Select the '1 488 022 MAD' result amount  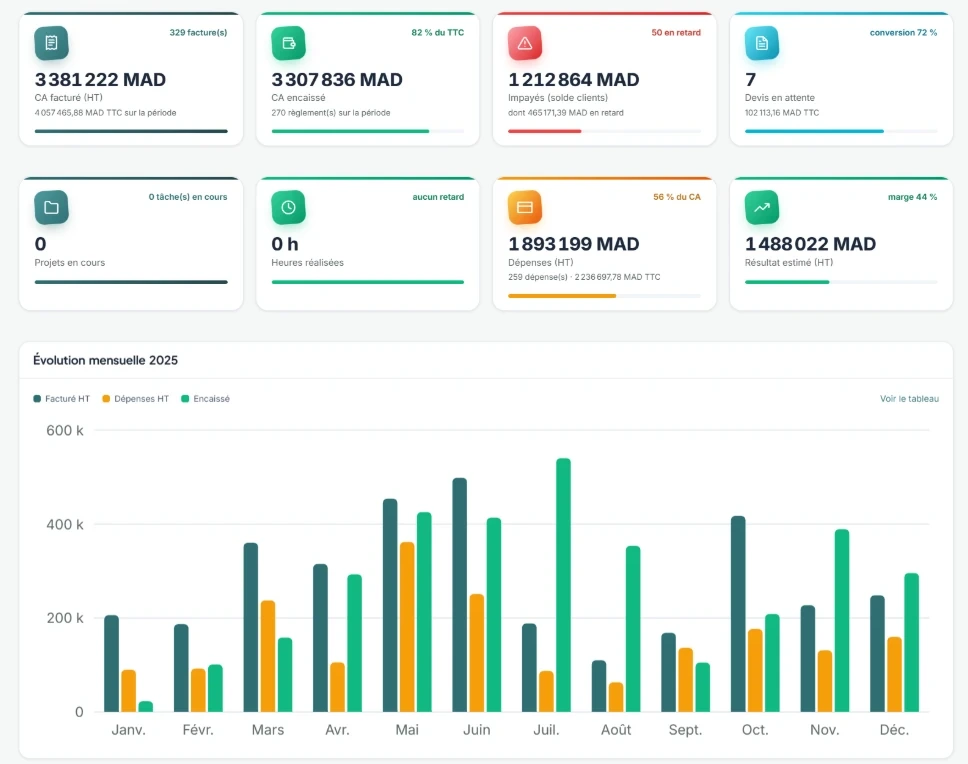coord(811,244)
